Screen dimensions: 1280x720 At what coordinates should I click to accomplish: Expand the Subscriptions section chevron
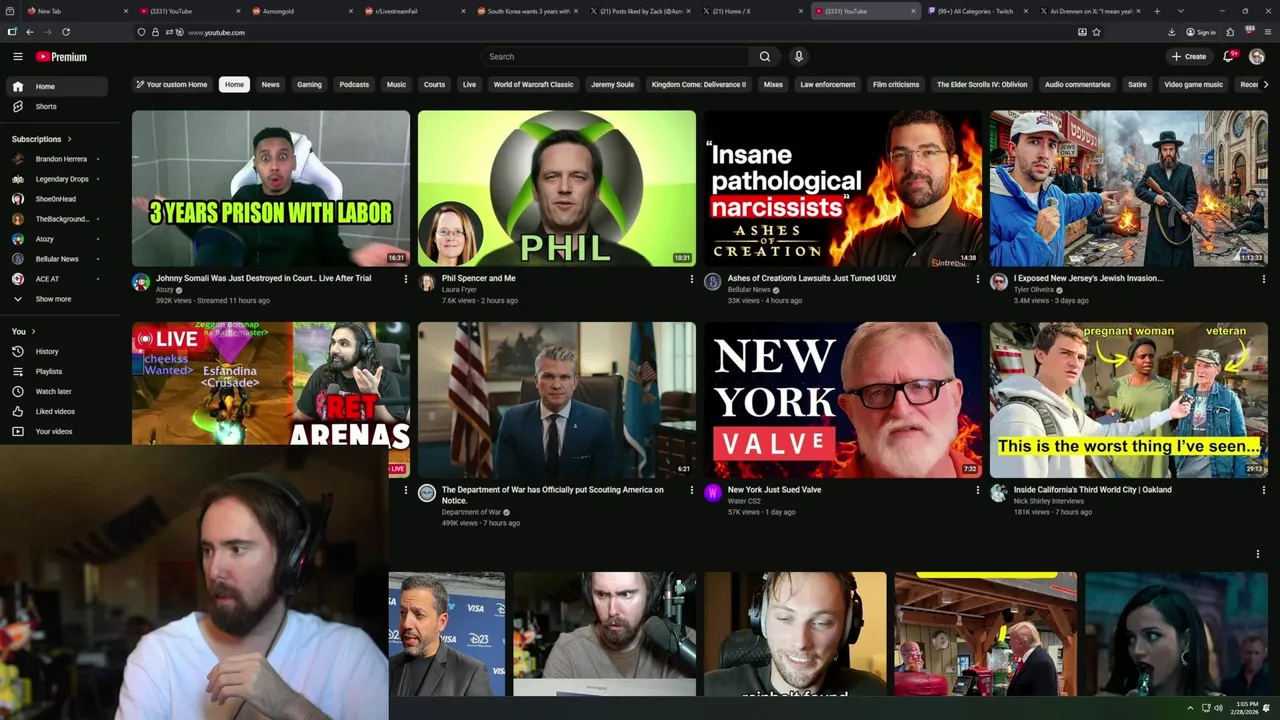click(x=69, y=139)
